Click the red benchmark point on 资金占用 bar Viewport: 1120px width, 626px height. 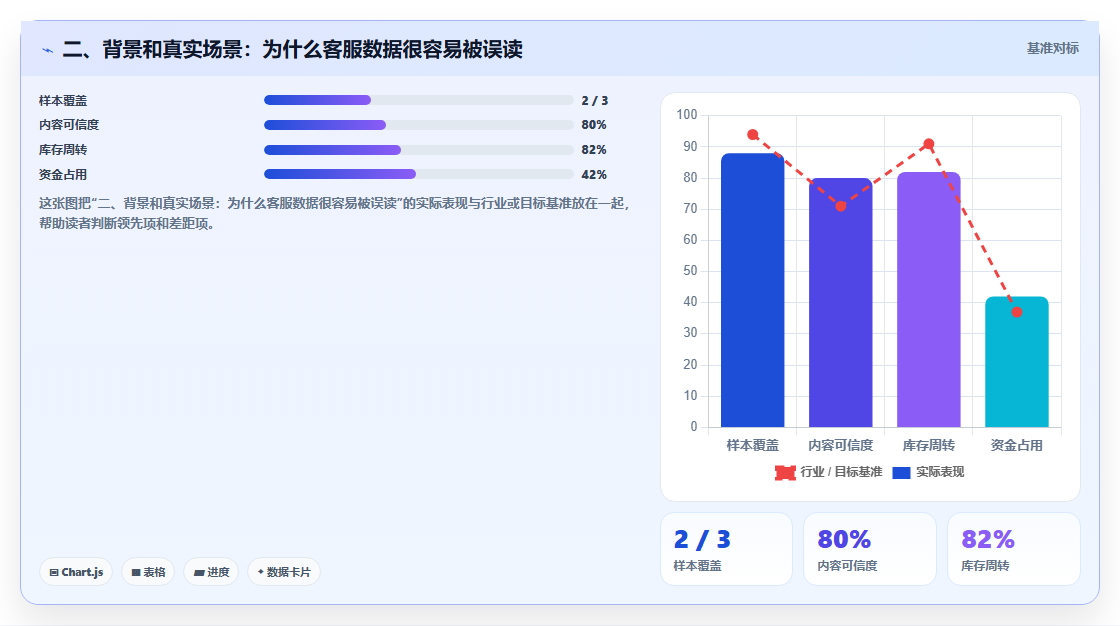click(1017, 312)
